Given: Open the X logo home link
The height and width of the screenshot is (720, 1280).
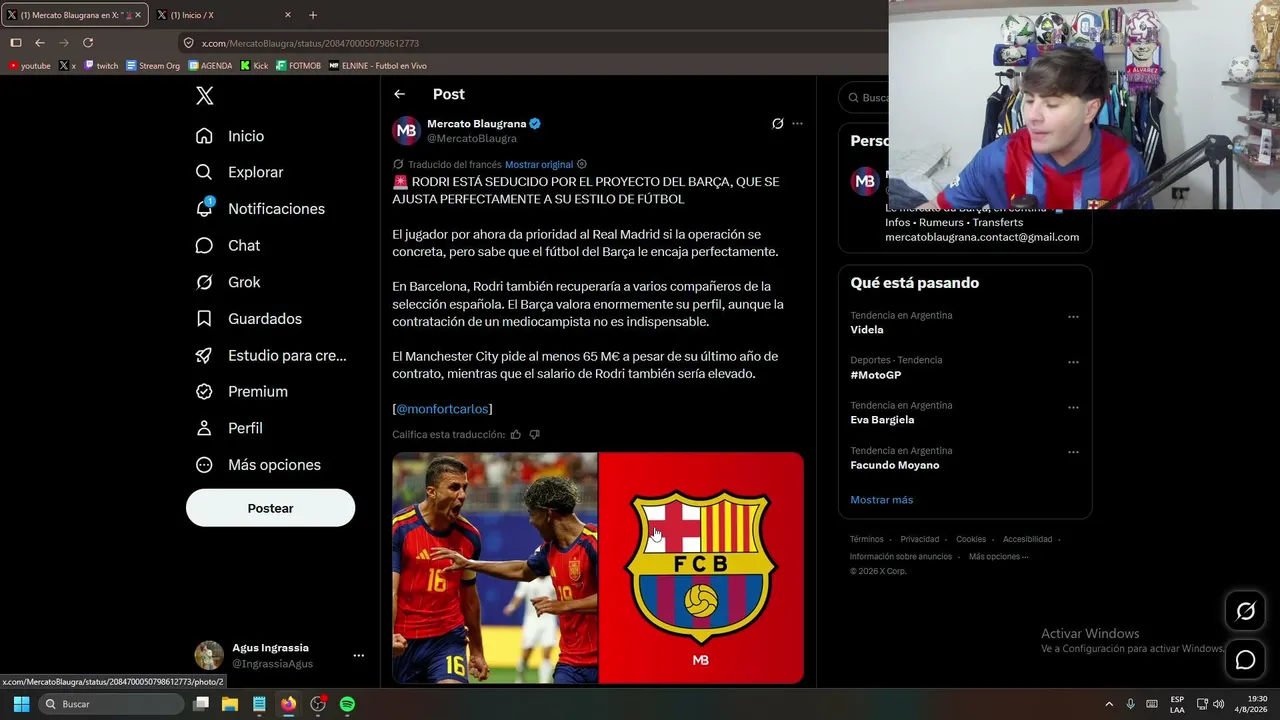Looking at the screenshot, I should (204, 96).
